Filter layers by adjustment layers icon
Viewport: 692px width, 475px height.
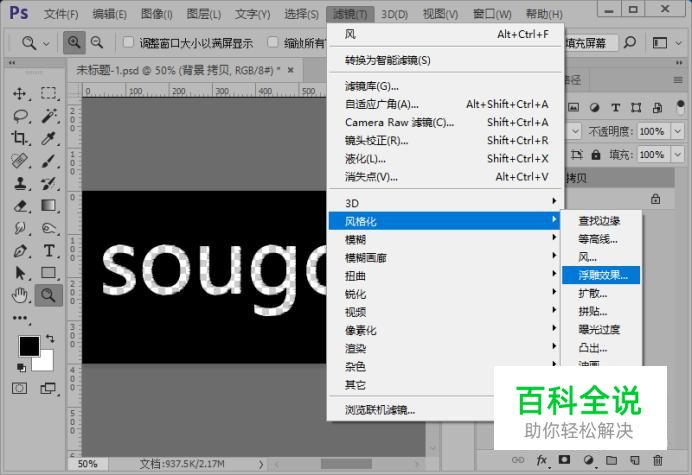click(x=594, y=107)
